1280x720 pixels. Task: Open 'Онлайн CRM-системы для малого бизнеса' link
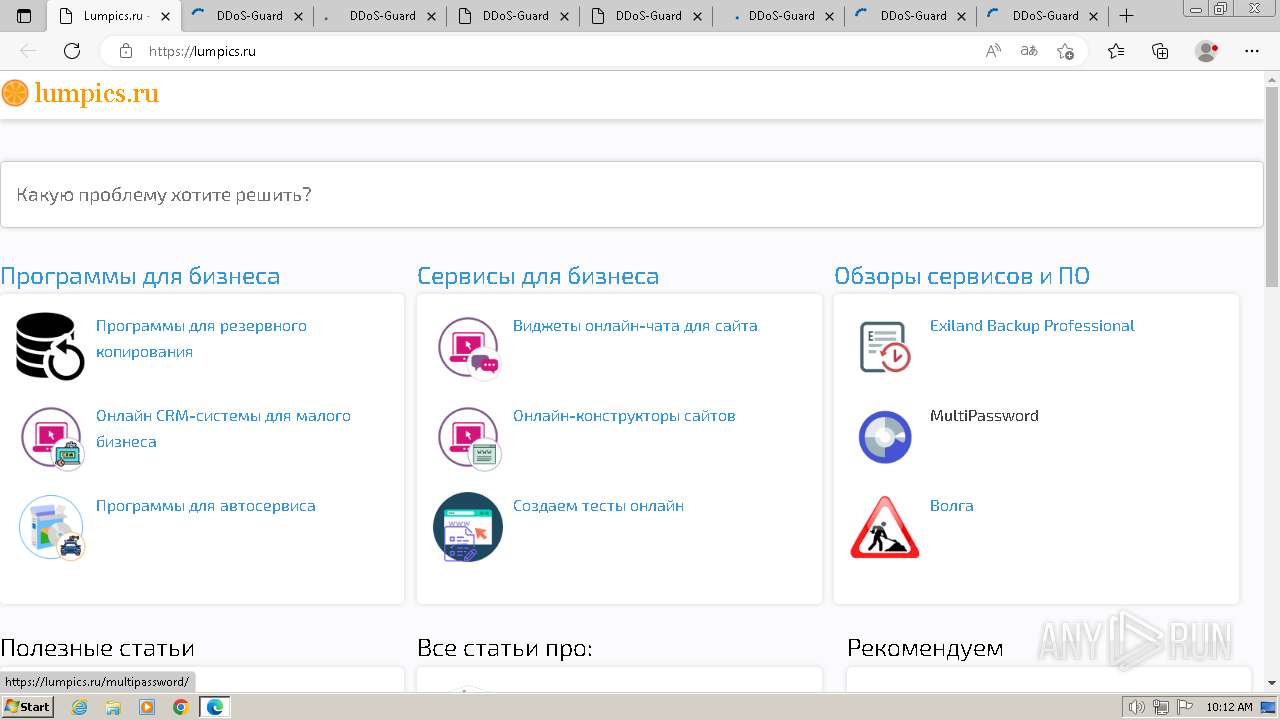pos(223,429)
